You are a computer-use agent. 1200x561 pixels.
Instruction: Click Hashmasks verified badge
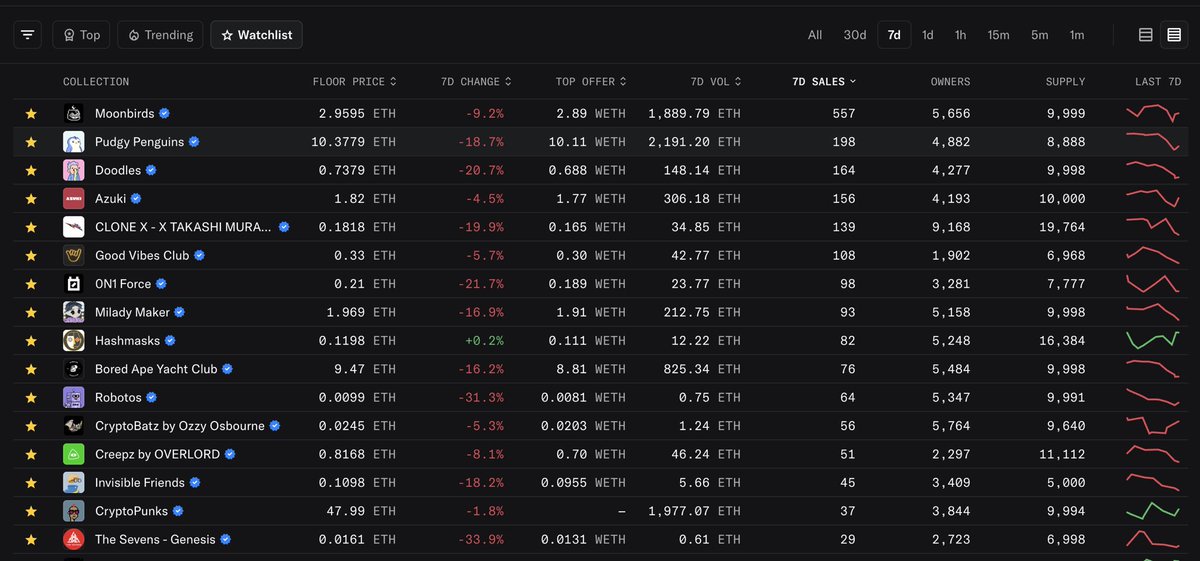coord(170,341)
